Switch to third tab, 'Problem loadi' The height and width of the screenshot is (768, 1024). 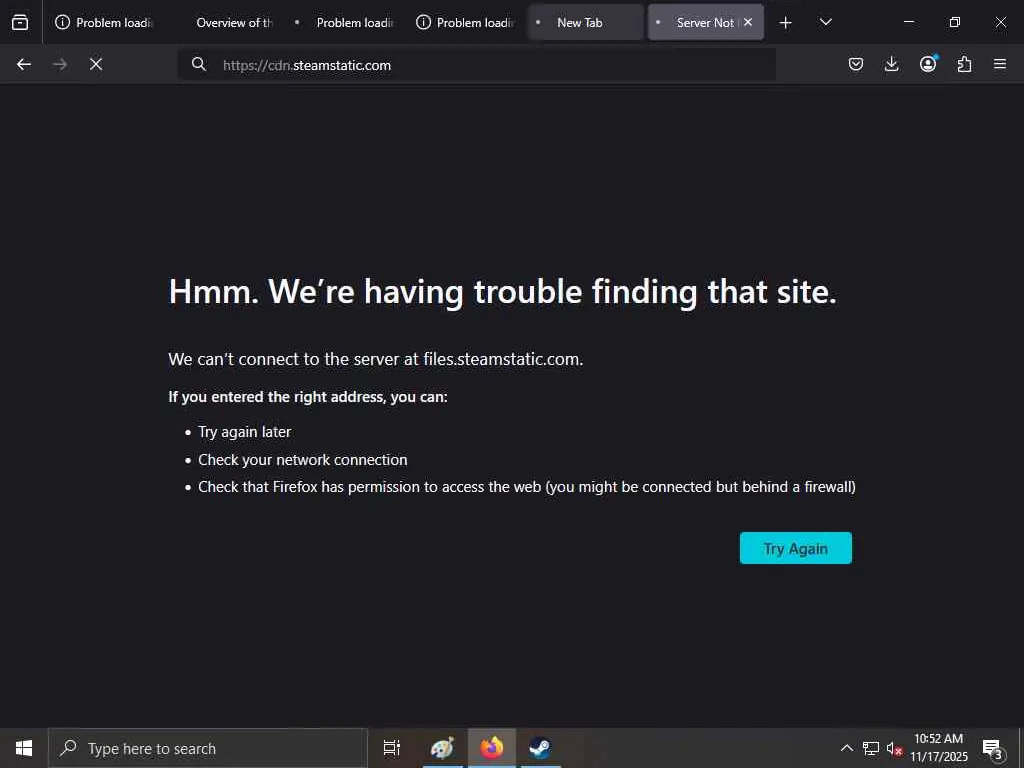345,22
